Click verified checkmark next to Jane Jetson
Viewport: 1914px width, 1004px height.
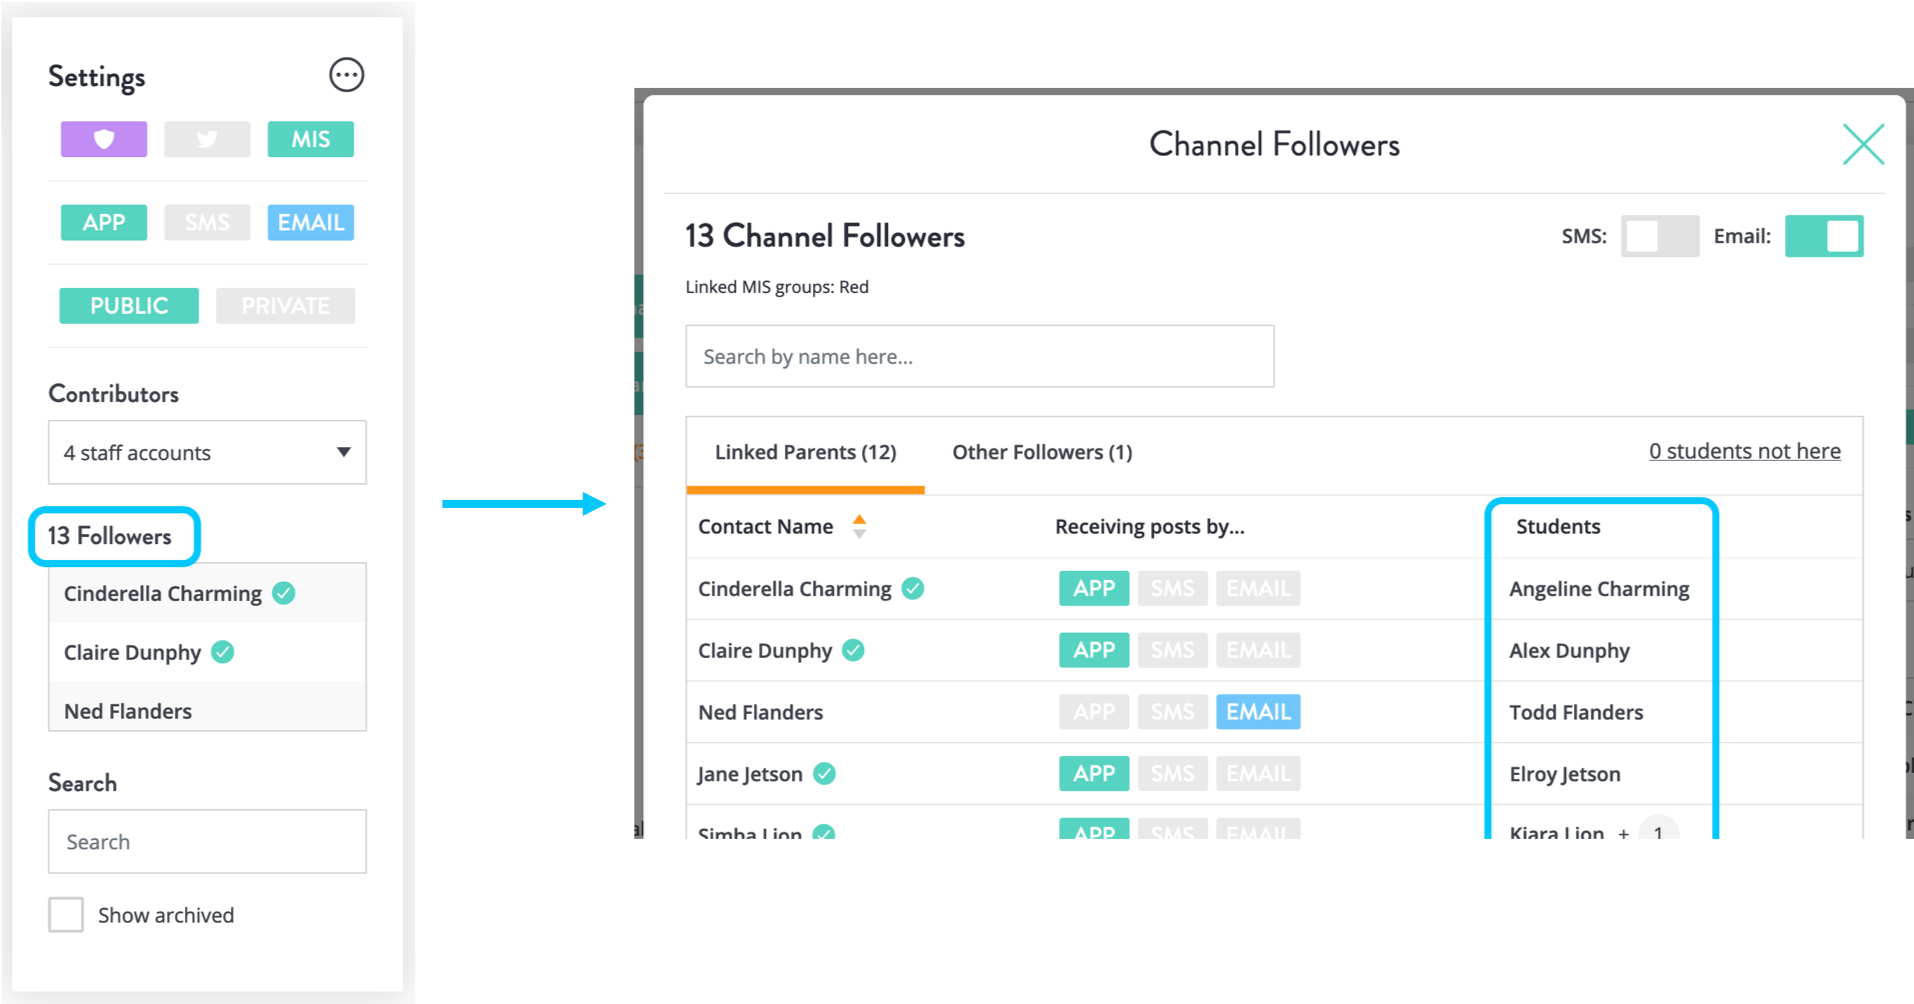tap(824, 773)
